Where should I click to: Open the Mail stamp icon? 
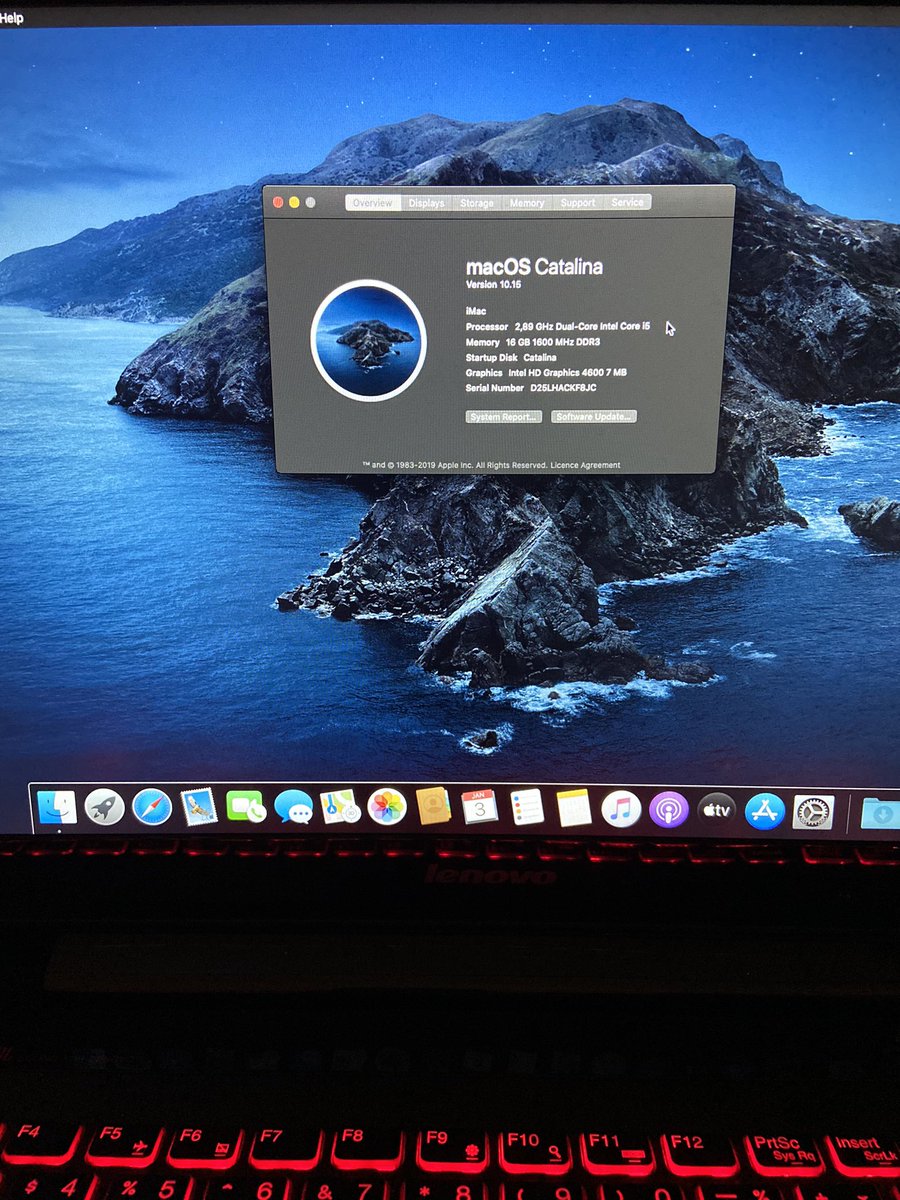199,806
